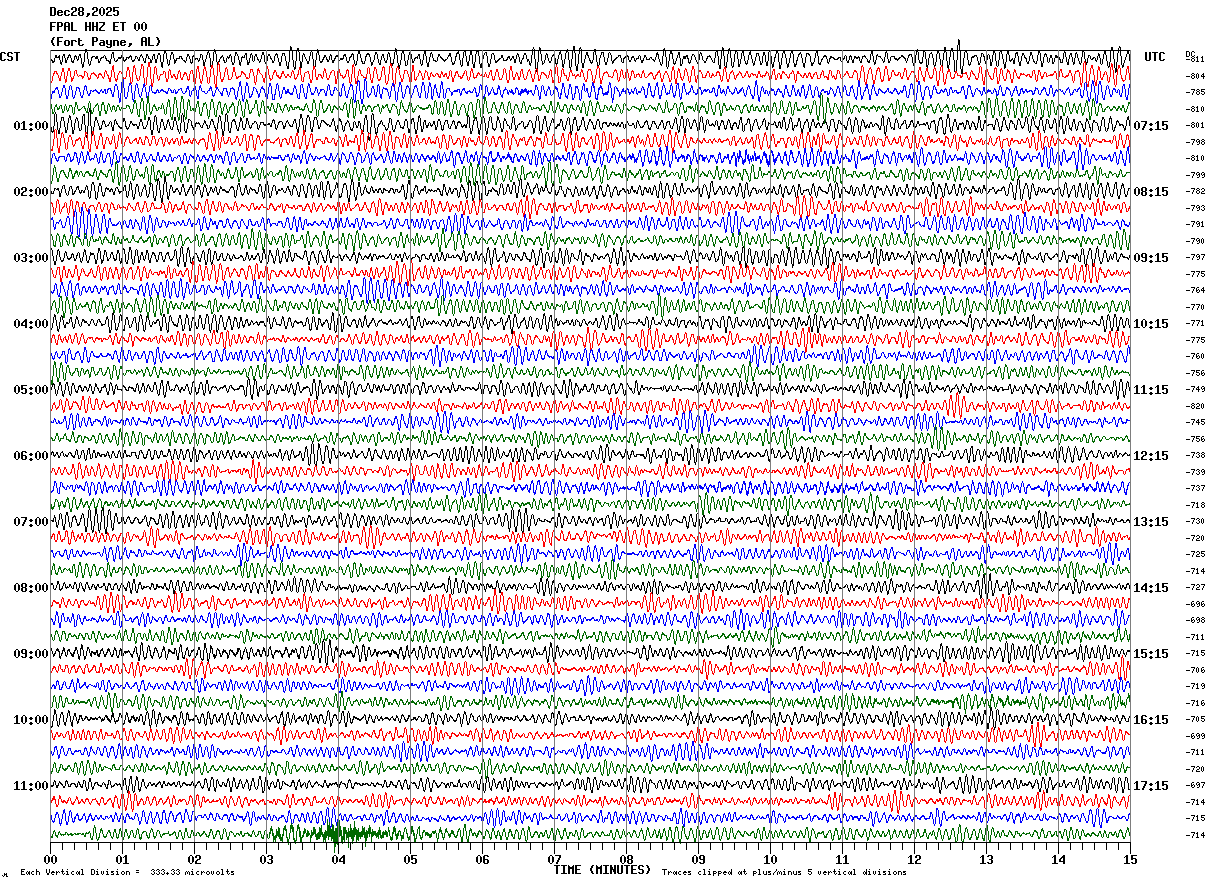
Task: Click the DC offset value -797
Action: pyautogui.click(x=1196, y=257)
